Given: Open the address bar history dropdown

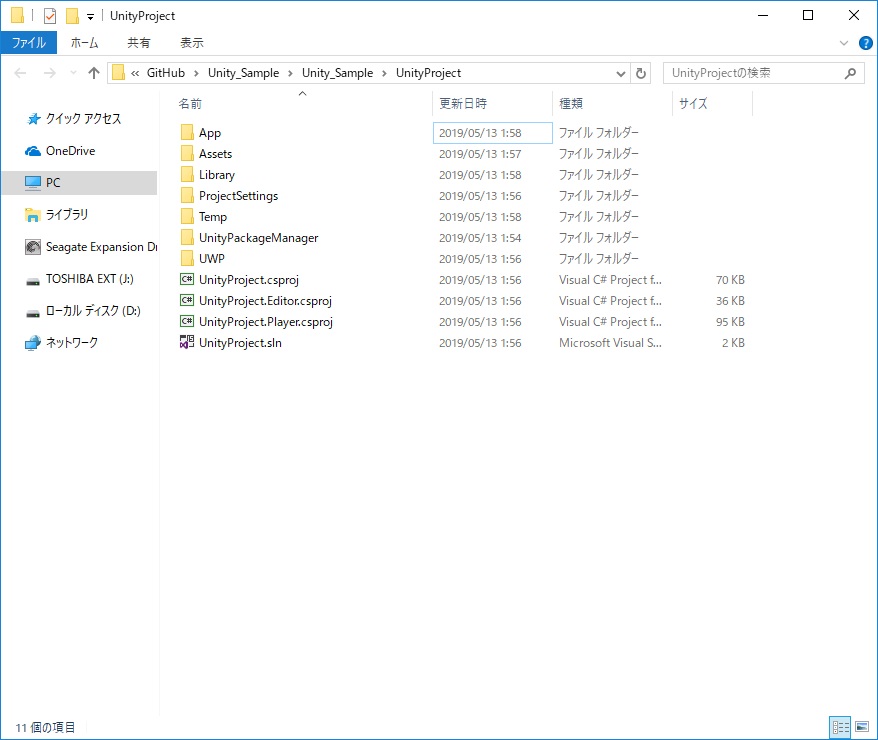Looking at the screenshot, I should pos(620,73).
